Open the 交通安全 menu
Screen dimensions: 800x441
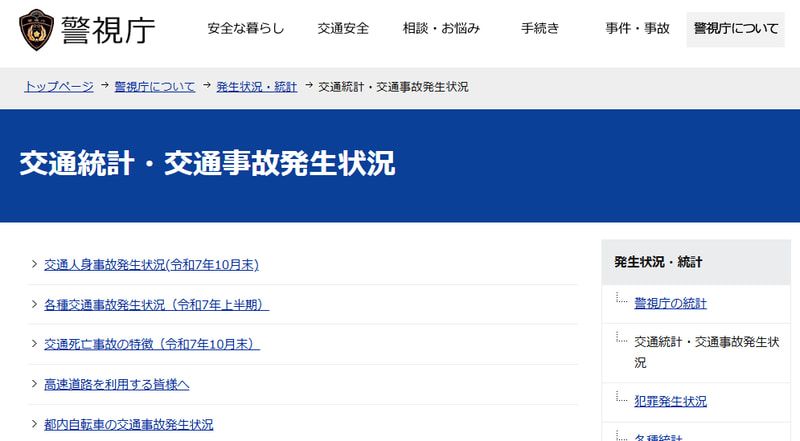coord(343,28)
